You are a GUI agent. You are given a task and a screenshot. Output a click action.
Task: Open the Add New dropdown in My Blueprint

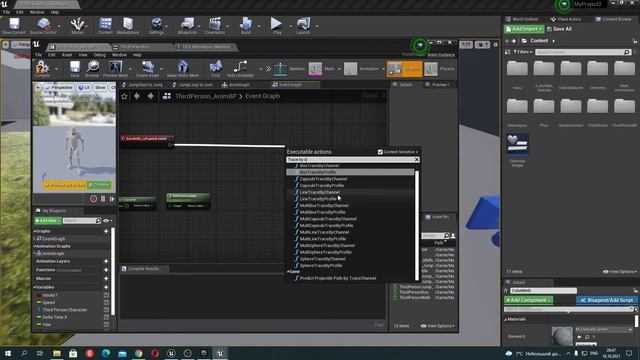(x=48, y=221)
